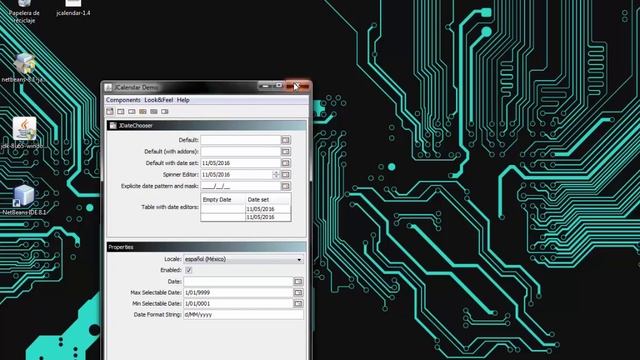640x360 pixels.
Task: Click the Explicite date pattern mask field
Action: click(240, 186)
